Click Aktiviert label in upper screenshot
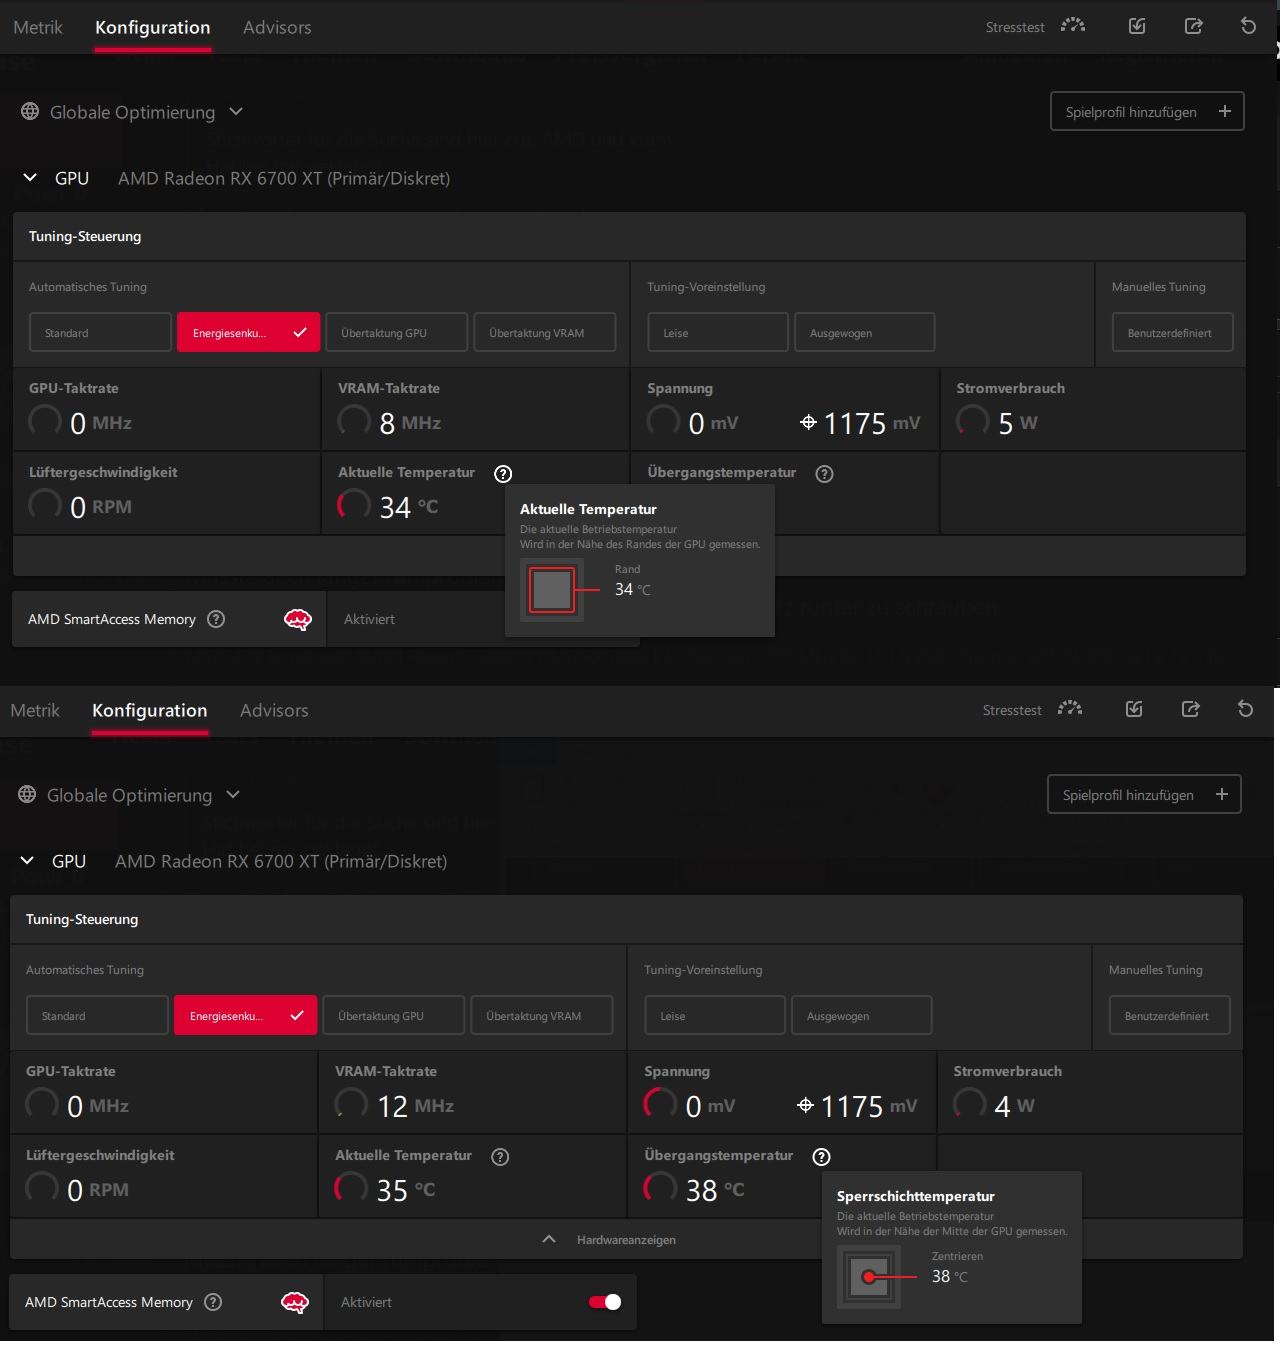The width and height of the screenshot is (1280, 1346). 369,619
